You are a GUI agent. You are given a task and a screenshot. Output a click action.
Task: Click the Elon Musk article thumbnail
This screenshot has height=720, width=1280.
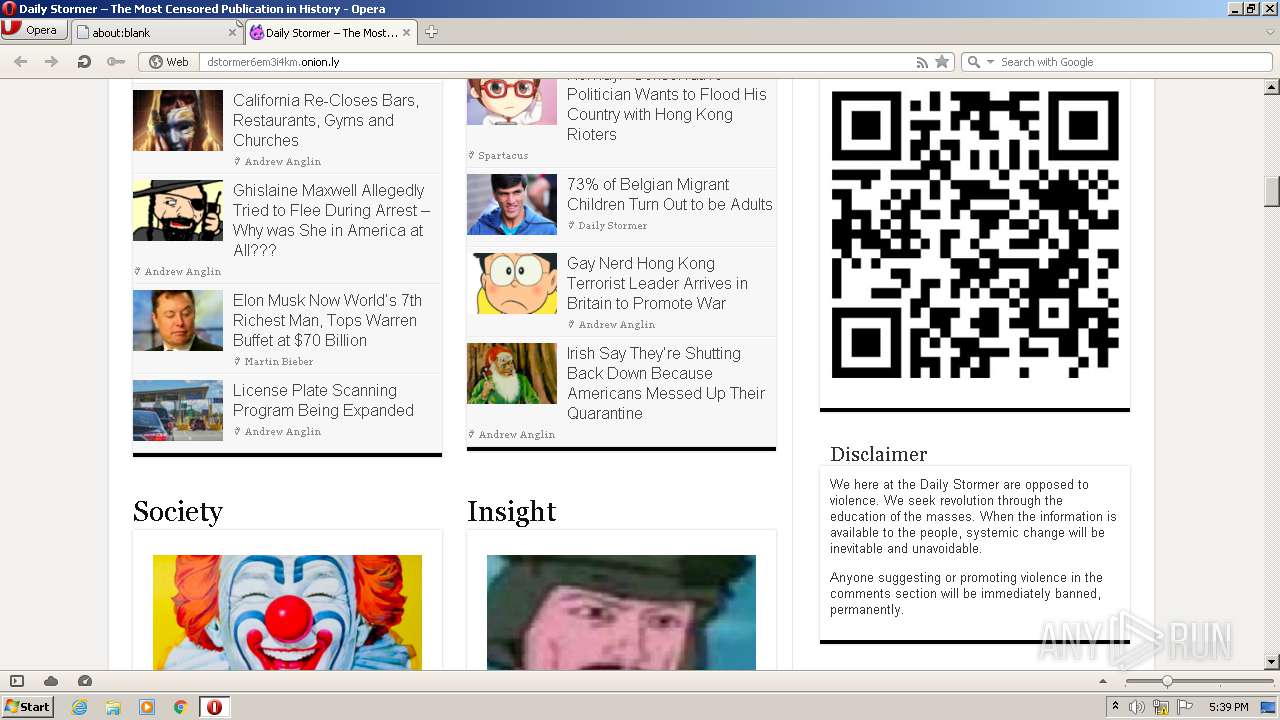(178, 320)
